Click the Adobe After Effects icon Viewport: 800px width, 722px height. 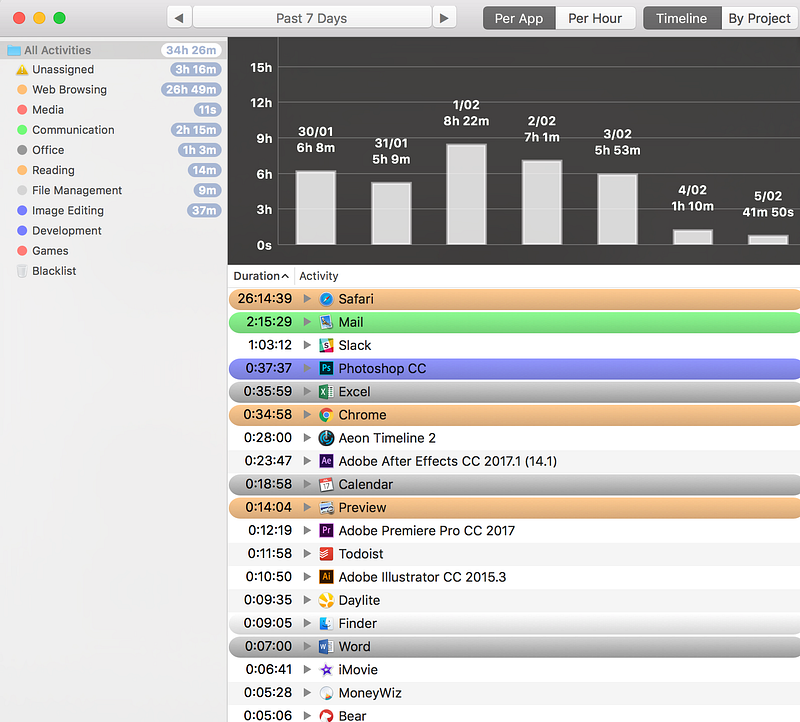(326, 461)
